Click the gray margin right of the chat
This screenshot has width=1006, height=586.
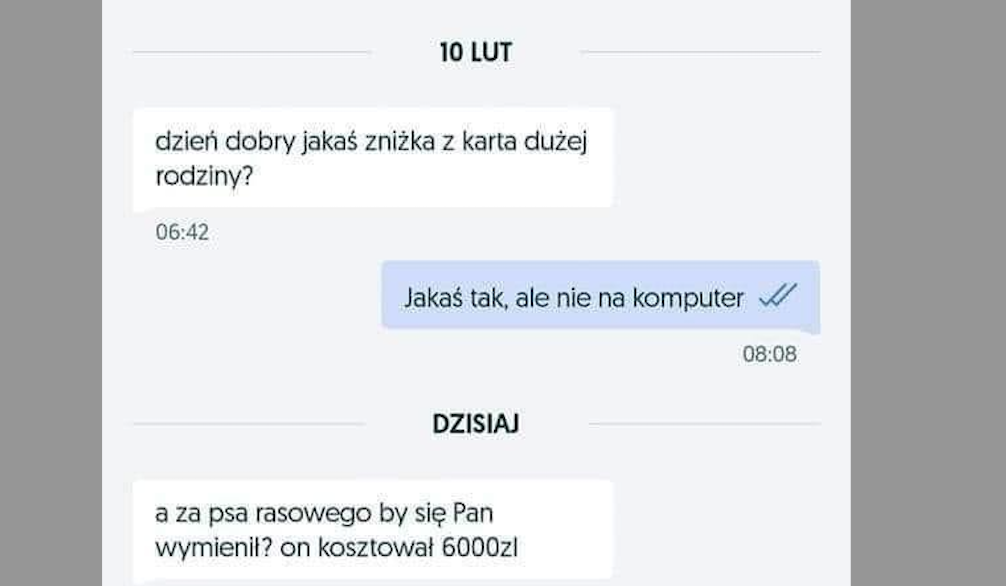(x=928, y=293)
